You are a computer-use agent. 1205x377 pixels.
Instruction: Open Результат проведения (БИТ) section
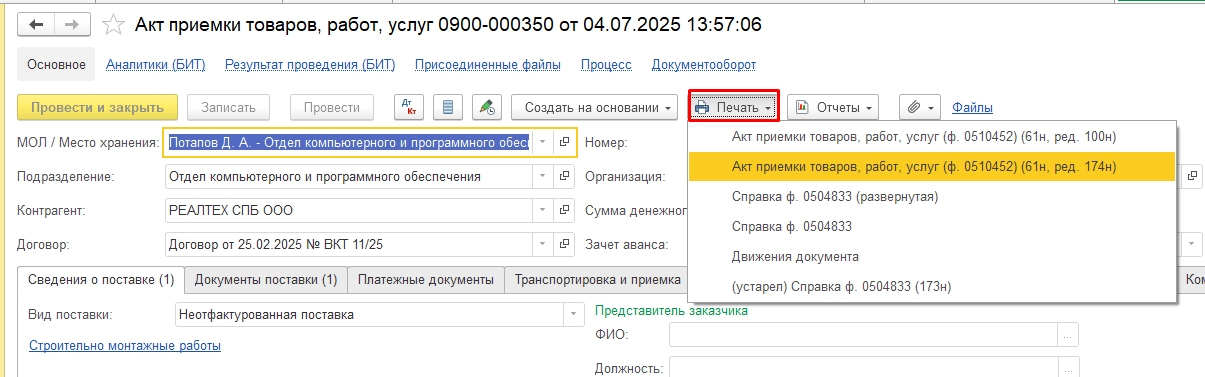point(310,65)
